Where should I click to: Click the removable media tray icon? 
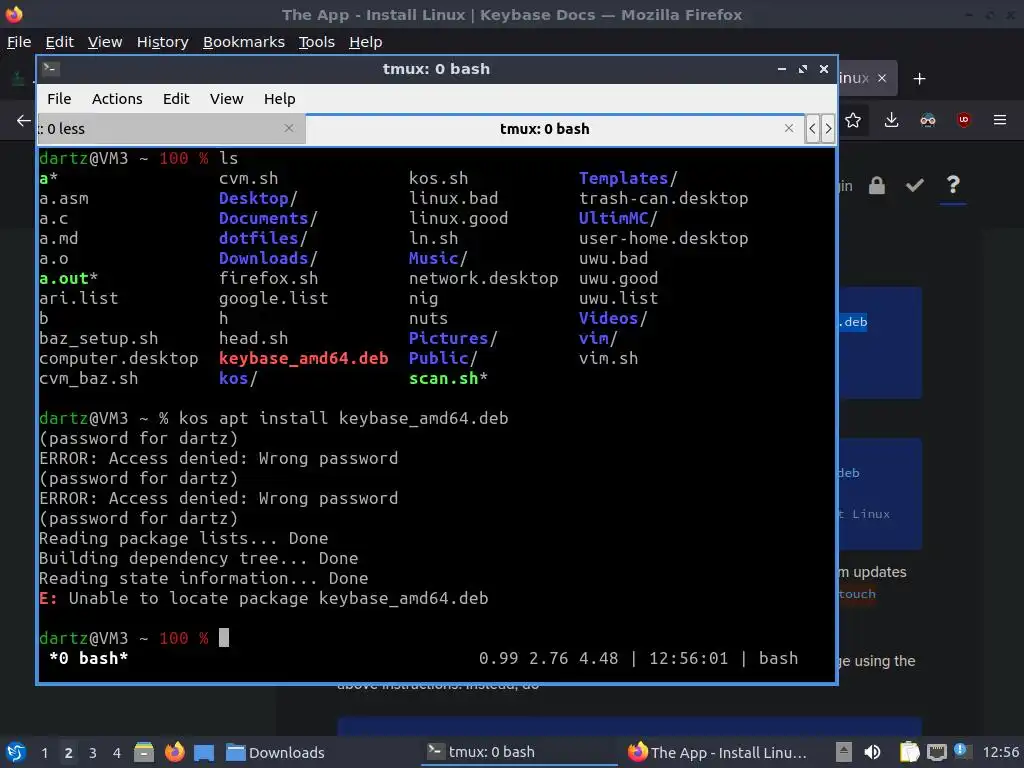coord(844,752)
